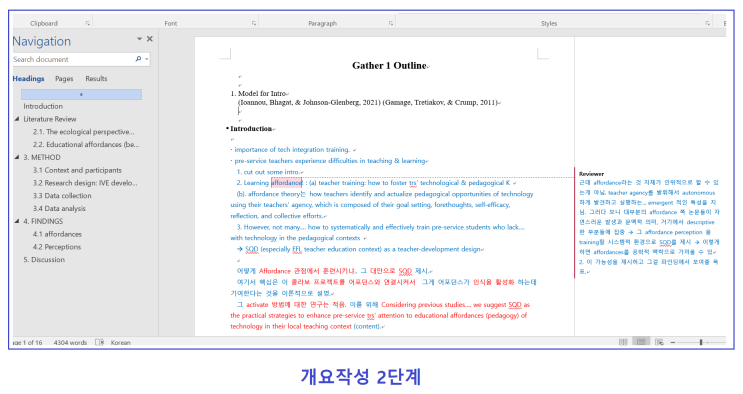This screenshot has width=743, height=394.
Task: Go to 3.2 Research design heading
Action: click(x=85, y=183)
